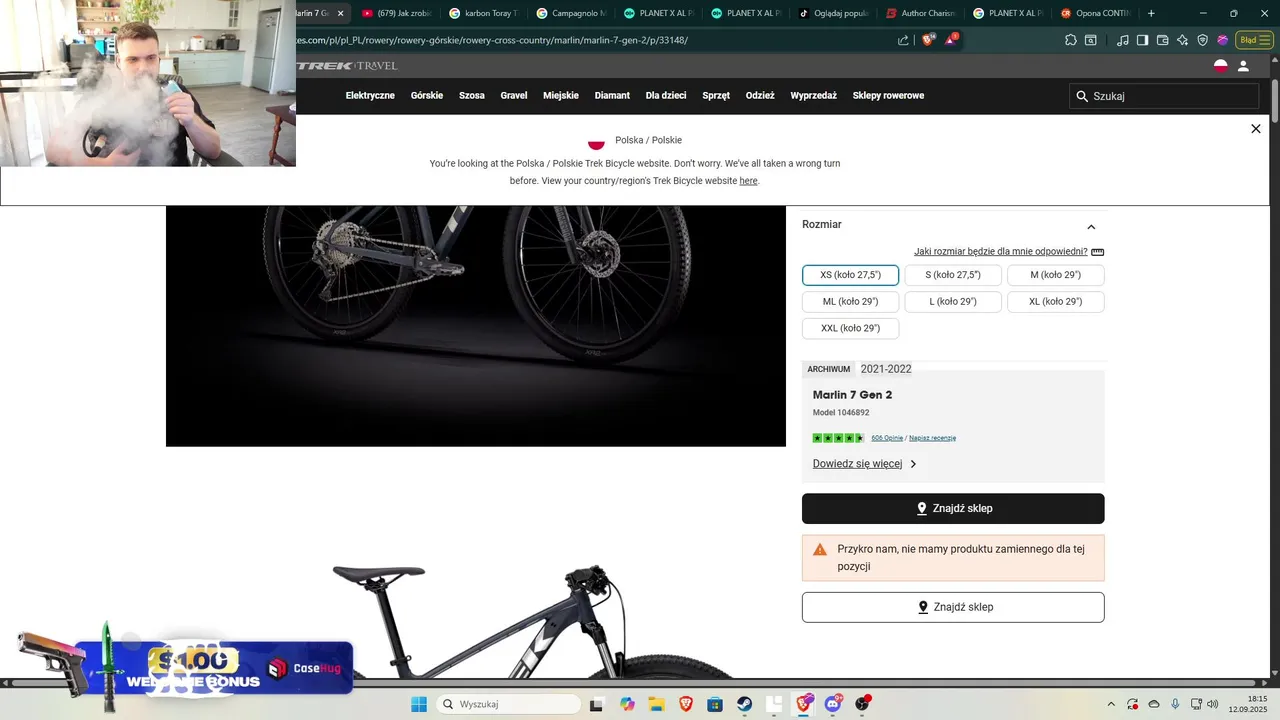Open the Błąd browser menu button
The image size is (1280, 720).
[1252, 40]
